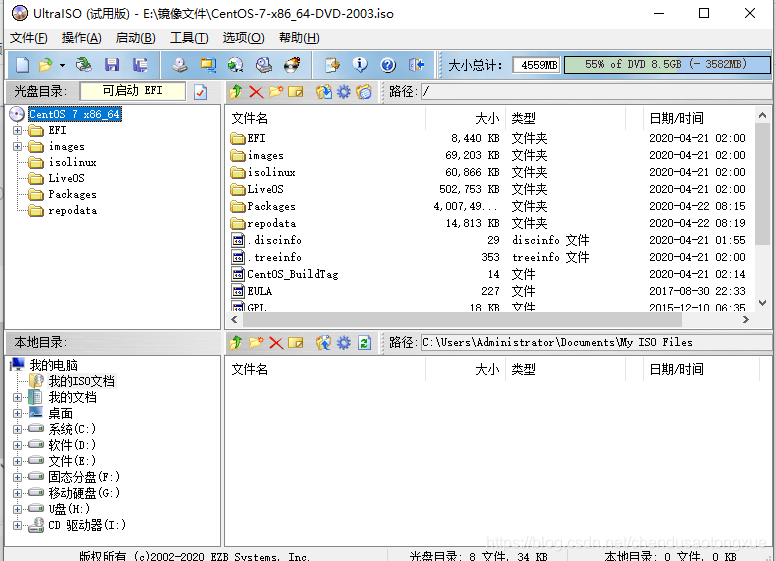Click the gear Properties icon in disc toolbar
776x561 pixels.
click(x=343, y=92)
